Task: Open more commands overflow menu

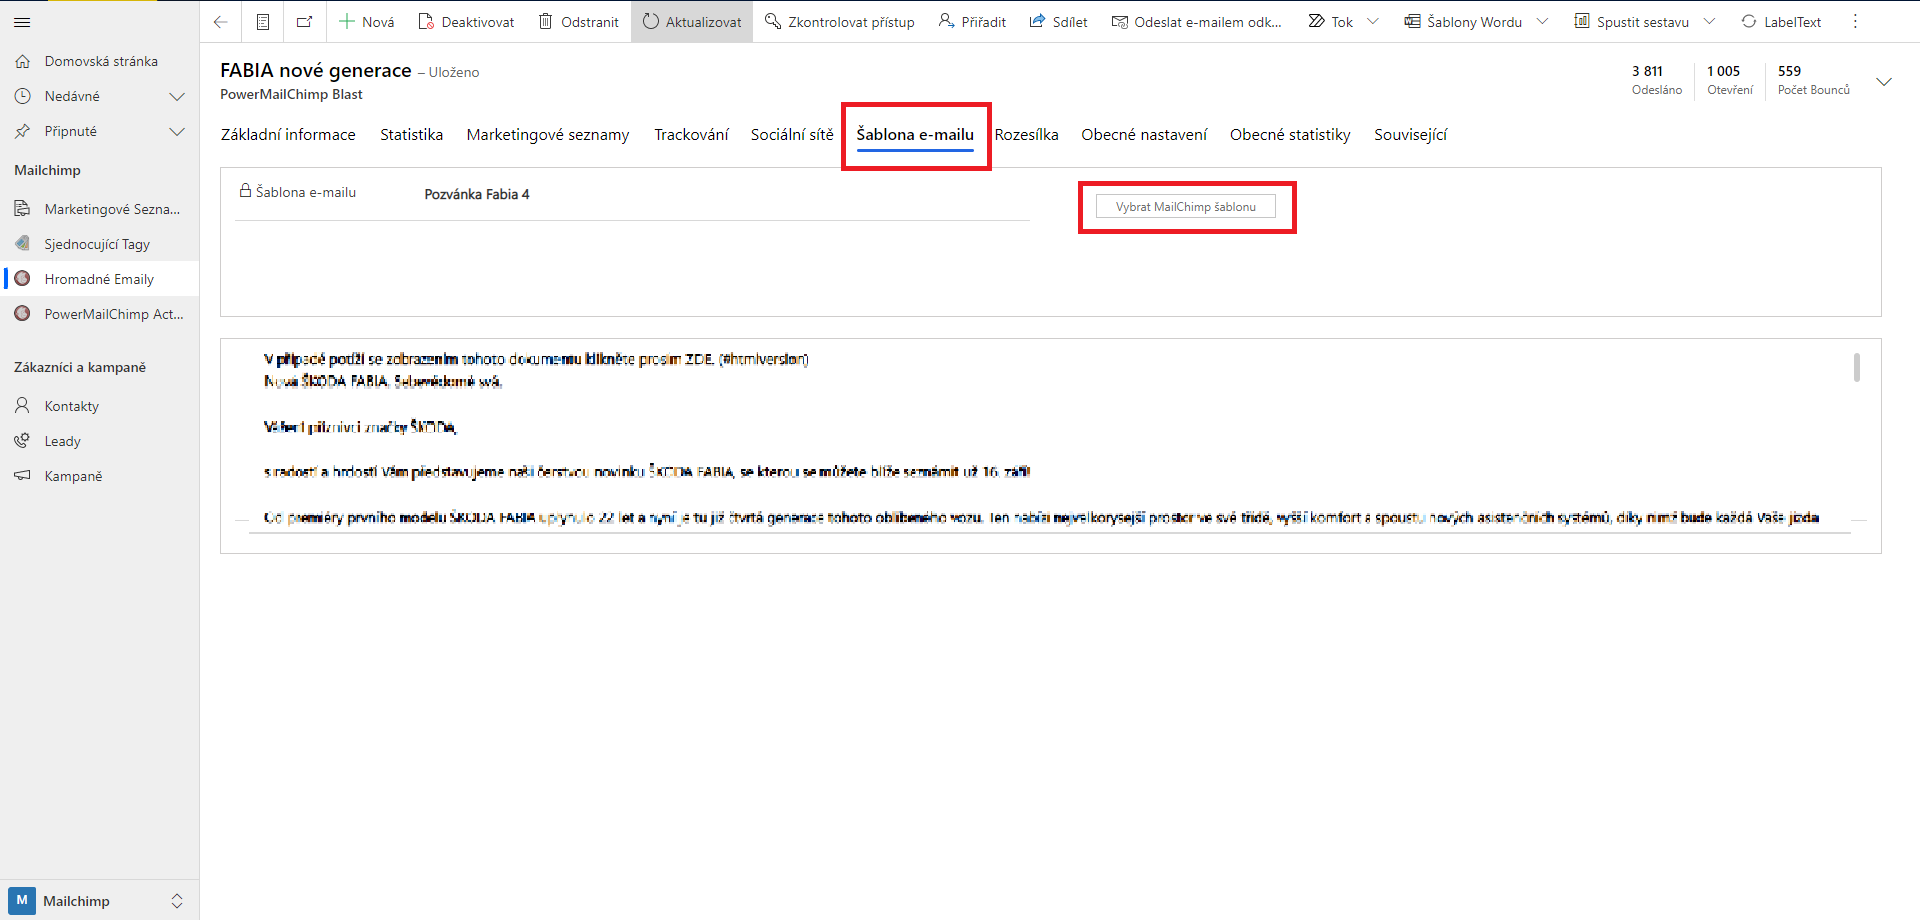Action: point(1855,22)
